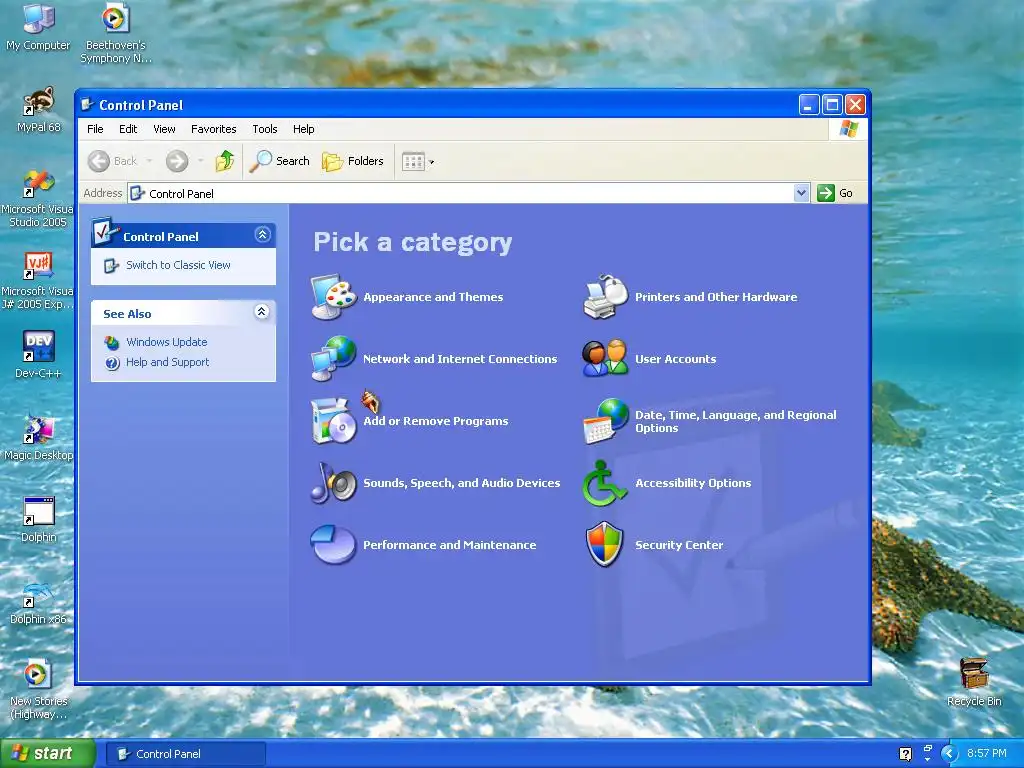The height and width of the screenshot is (768, 1024).
Task: Open Printers and Other Hardware icon
Action: click(605, 297)
